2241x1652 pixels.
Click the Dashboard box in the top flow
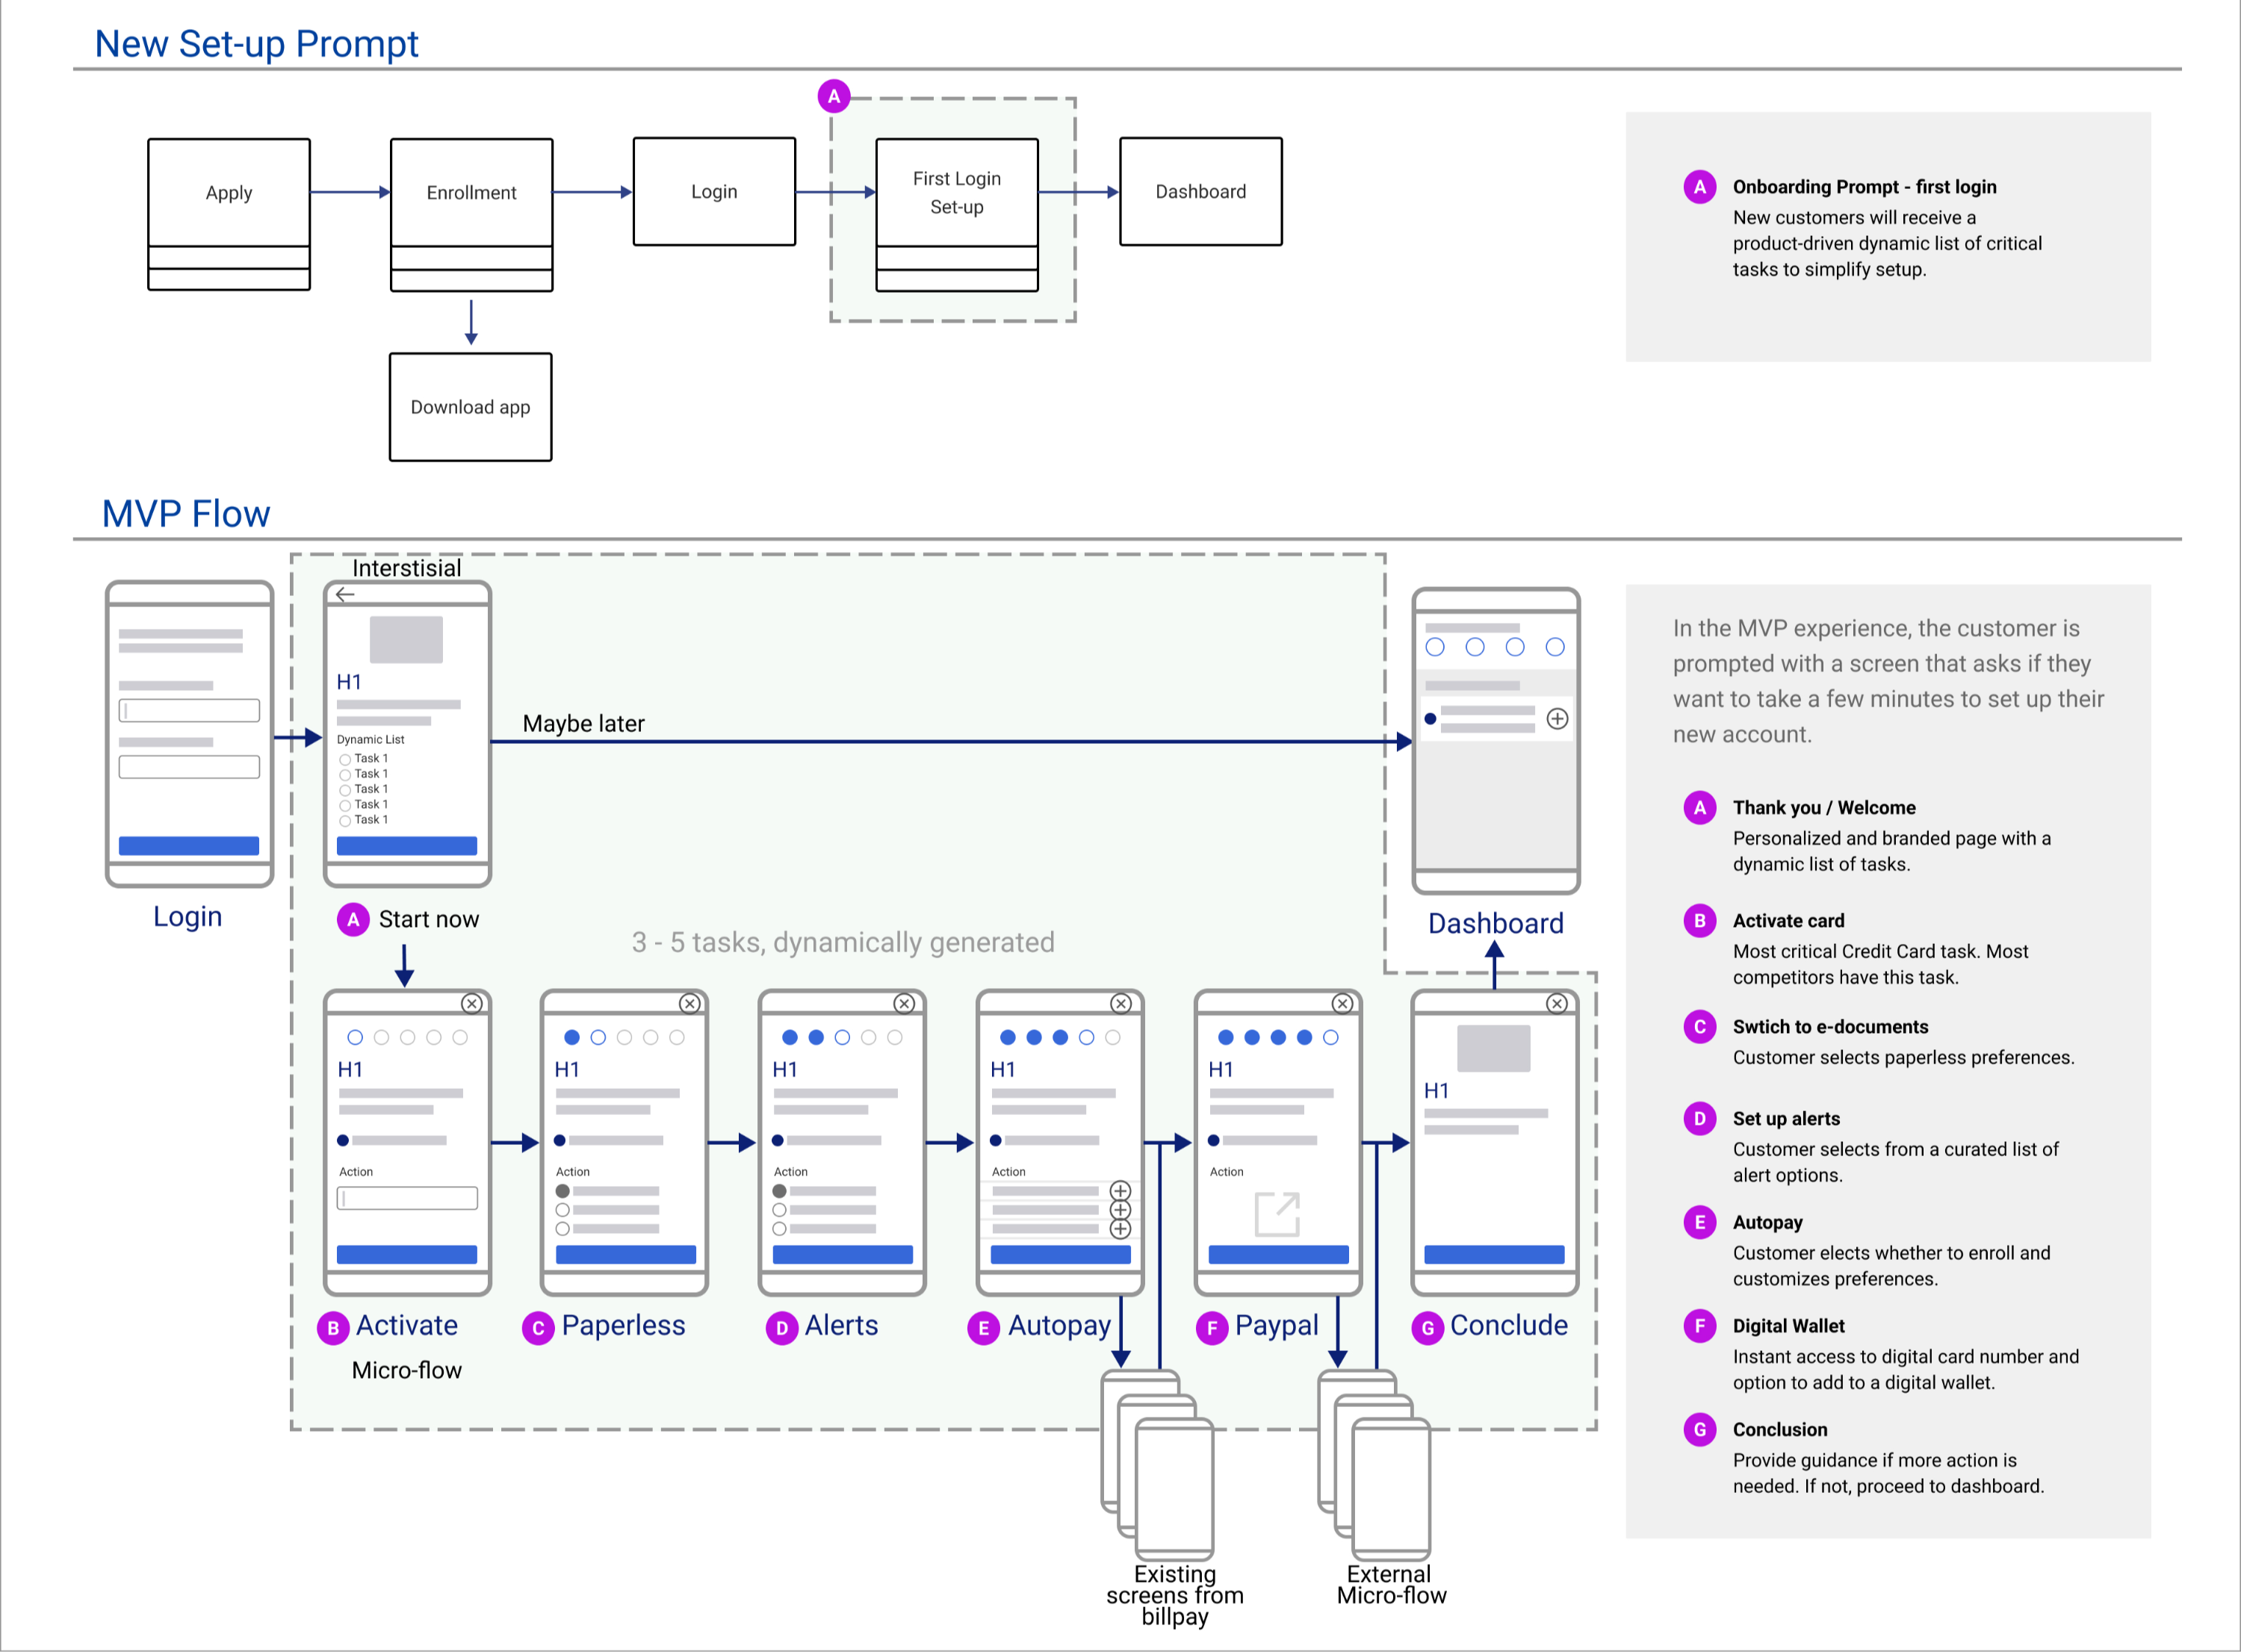[x=1201, y=192]
